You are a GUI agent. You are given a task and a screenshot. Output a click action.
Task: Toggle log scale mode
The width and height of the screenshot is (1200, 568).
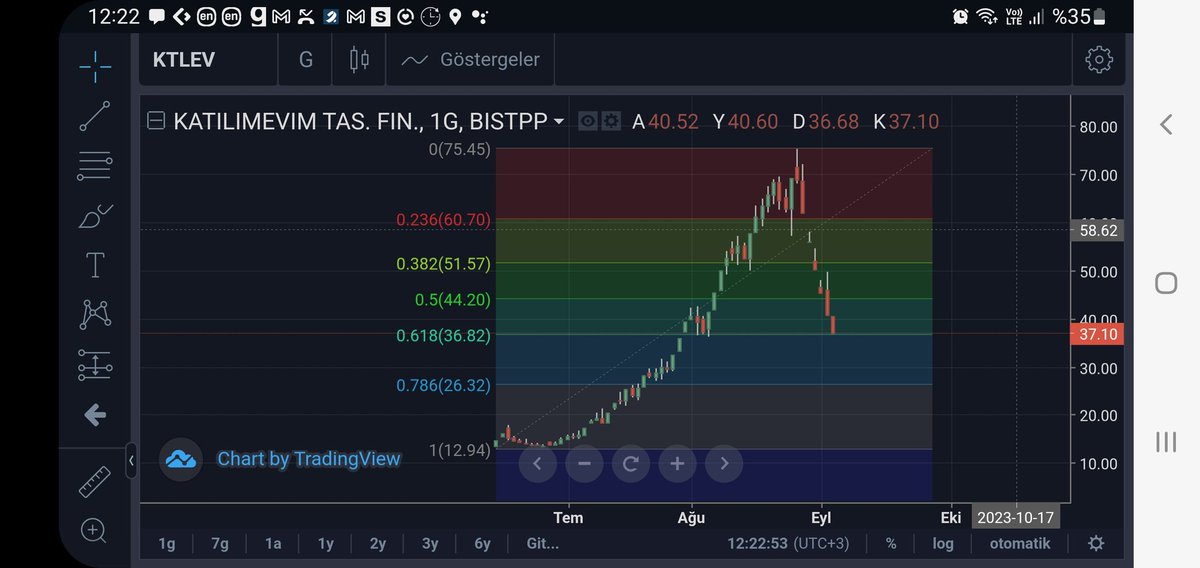(x=943, y=544)
